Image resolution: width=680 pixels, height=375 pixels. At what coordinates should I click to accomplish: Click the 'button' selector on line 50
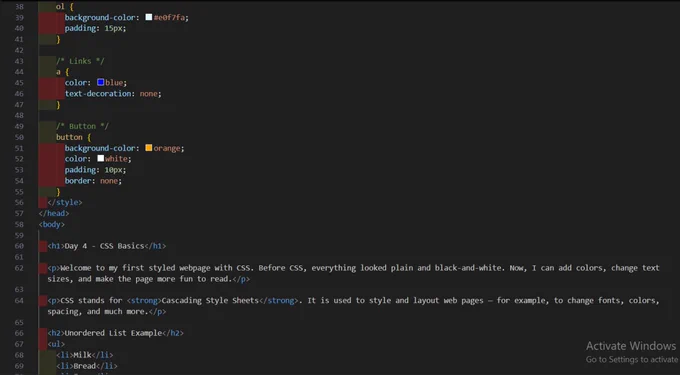coord(69,137)
